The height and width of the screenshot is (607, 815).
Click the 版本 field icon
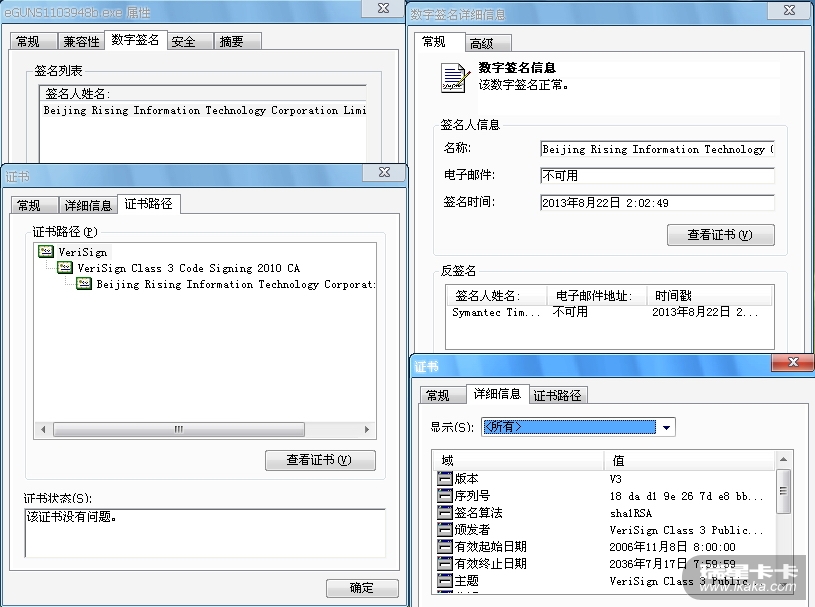click(445, 478)
